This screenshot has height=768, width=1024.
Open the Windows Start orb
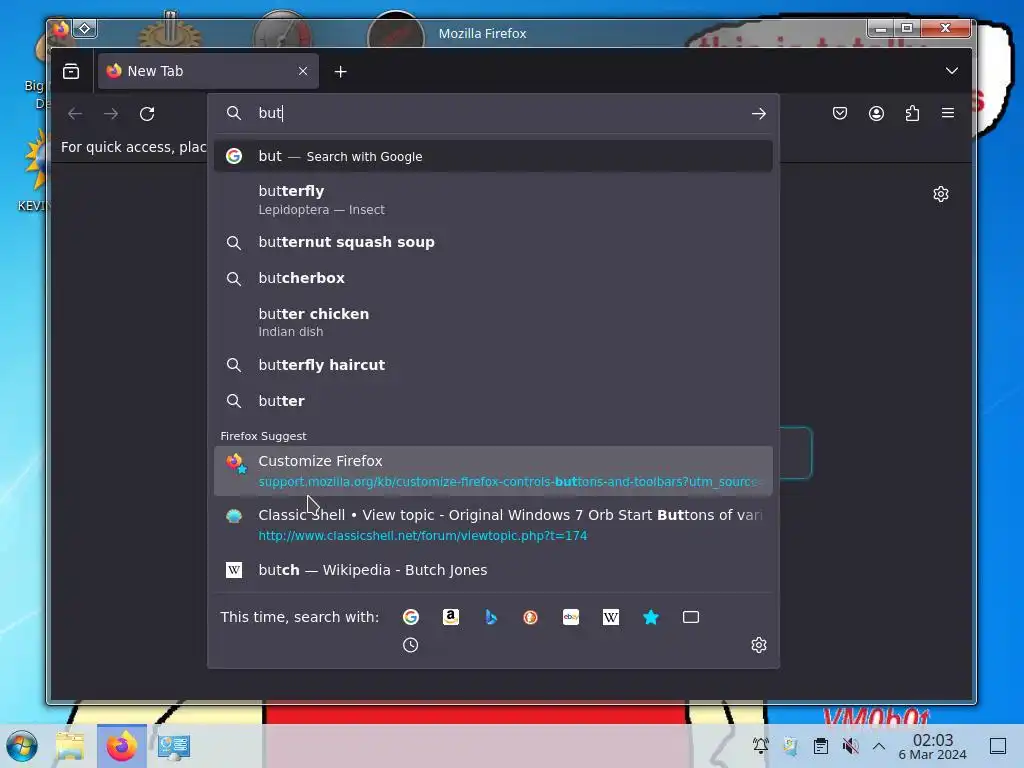[22, 746]
